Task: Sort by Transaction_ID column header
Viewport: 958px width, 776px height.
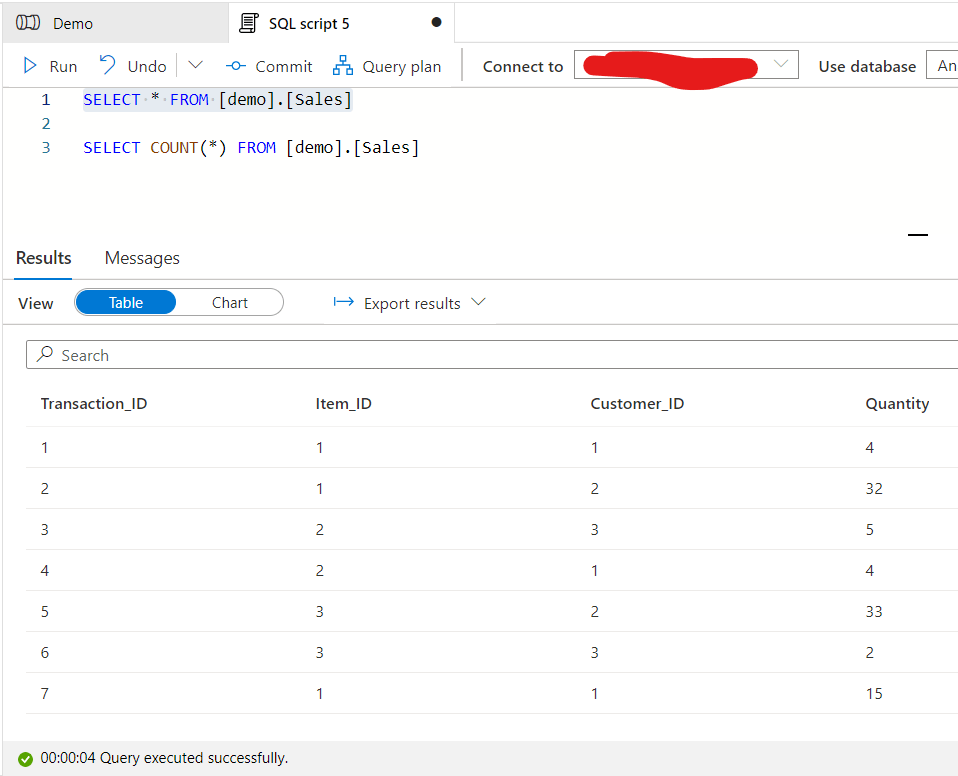Action: (94, 404)
